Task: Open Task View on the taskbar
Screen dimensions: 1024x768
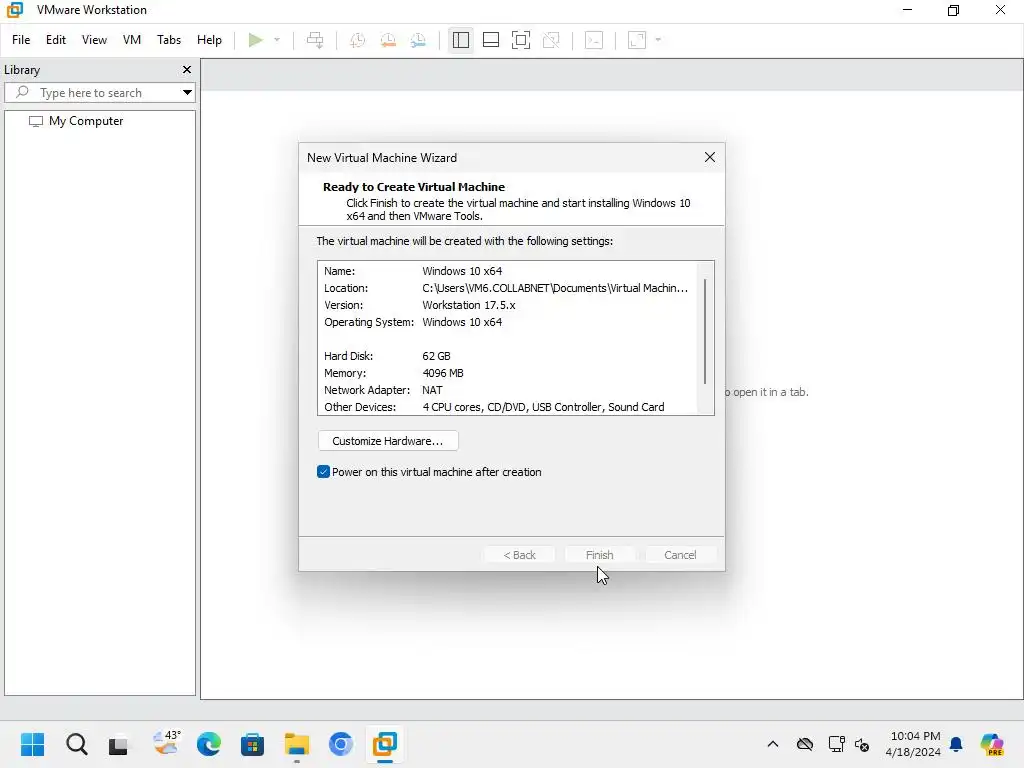Action: pos(119,744)
